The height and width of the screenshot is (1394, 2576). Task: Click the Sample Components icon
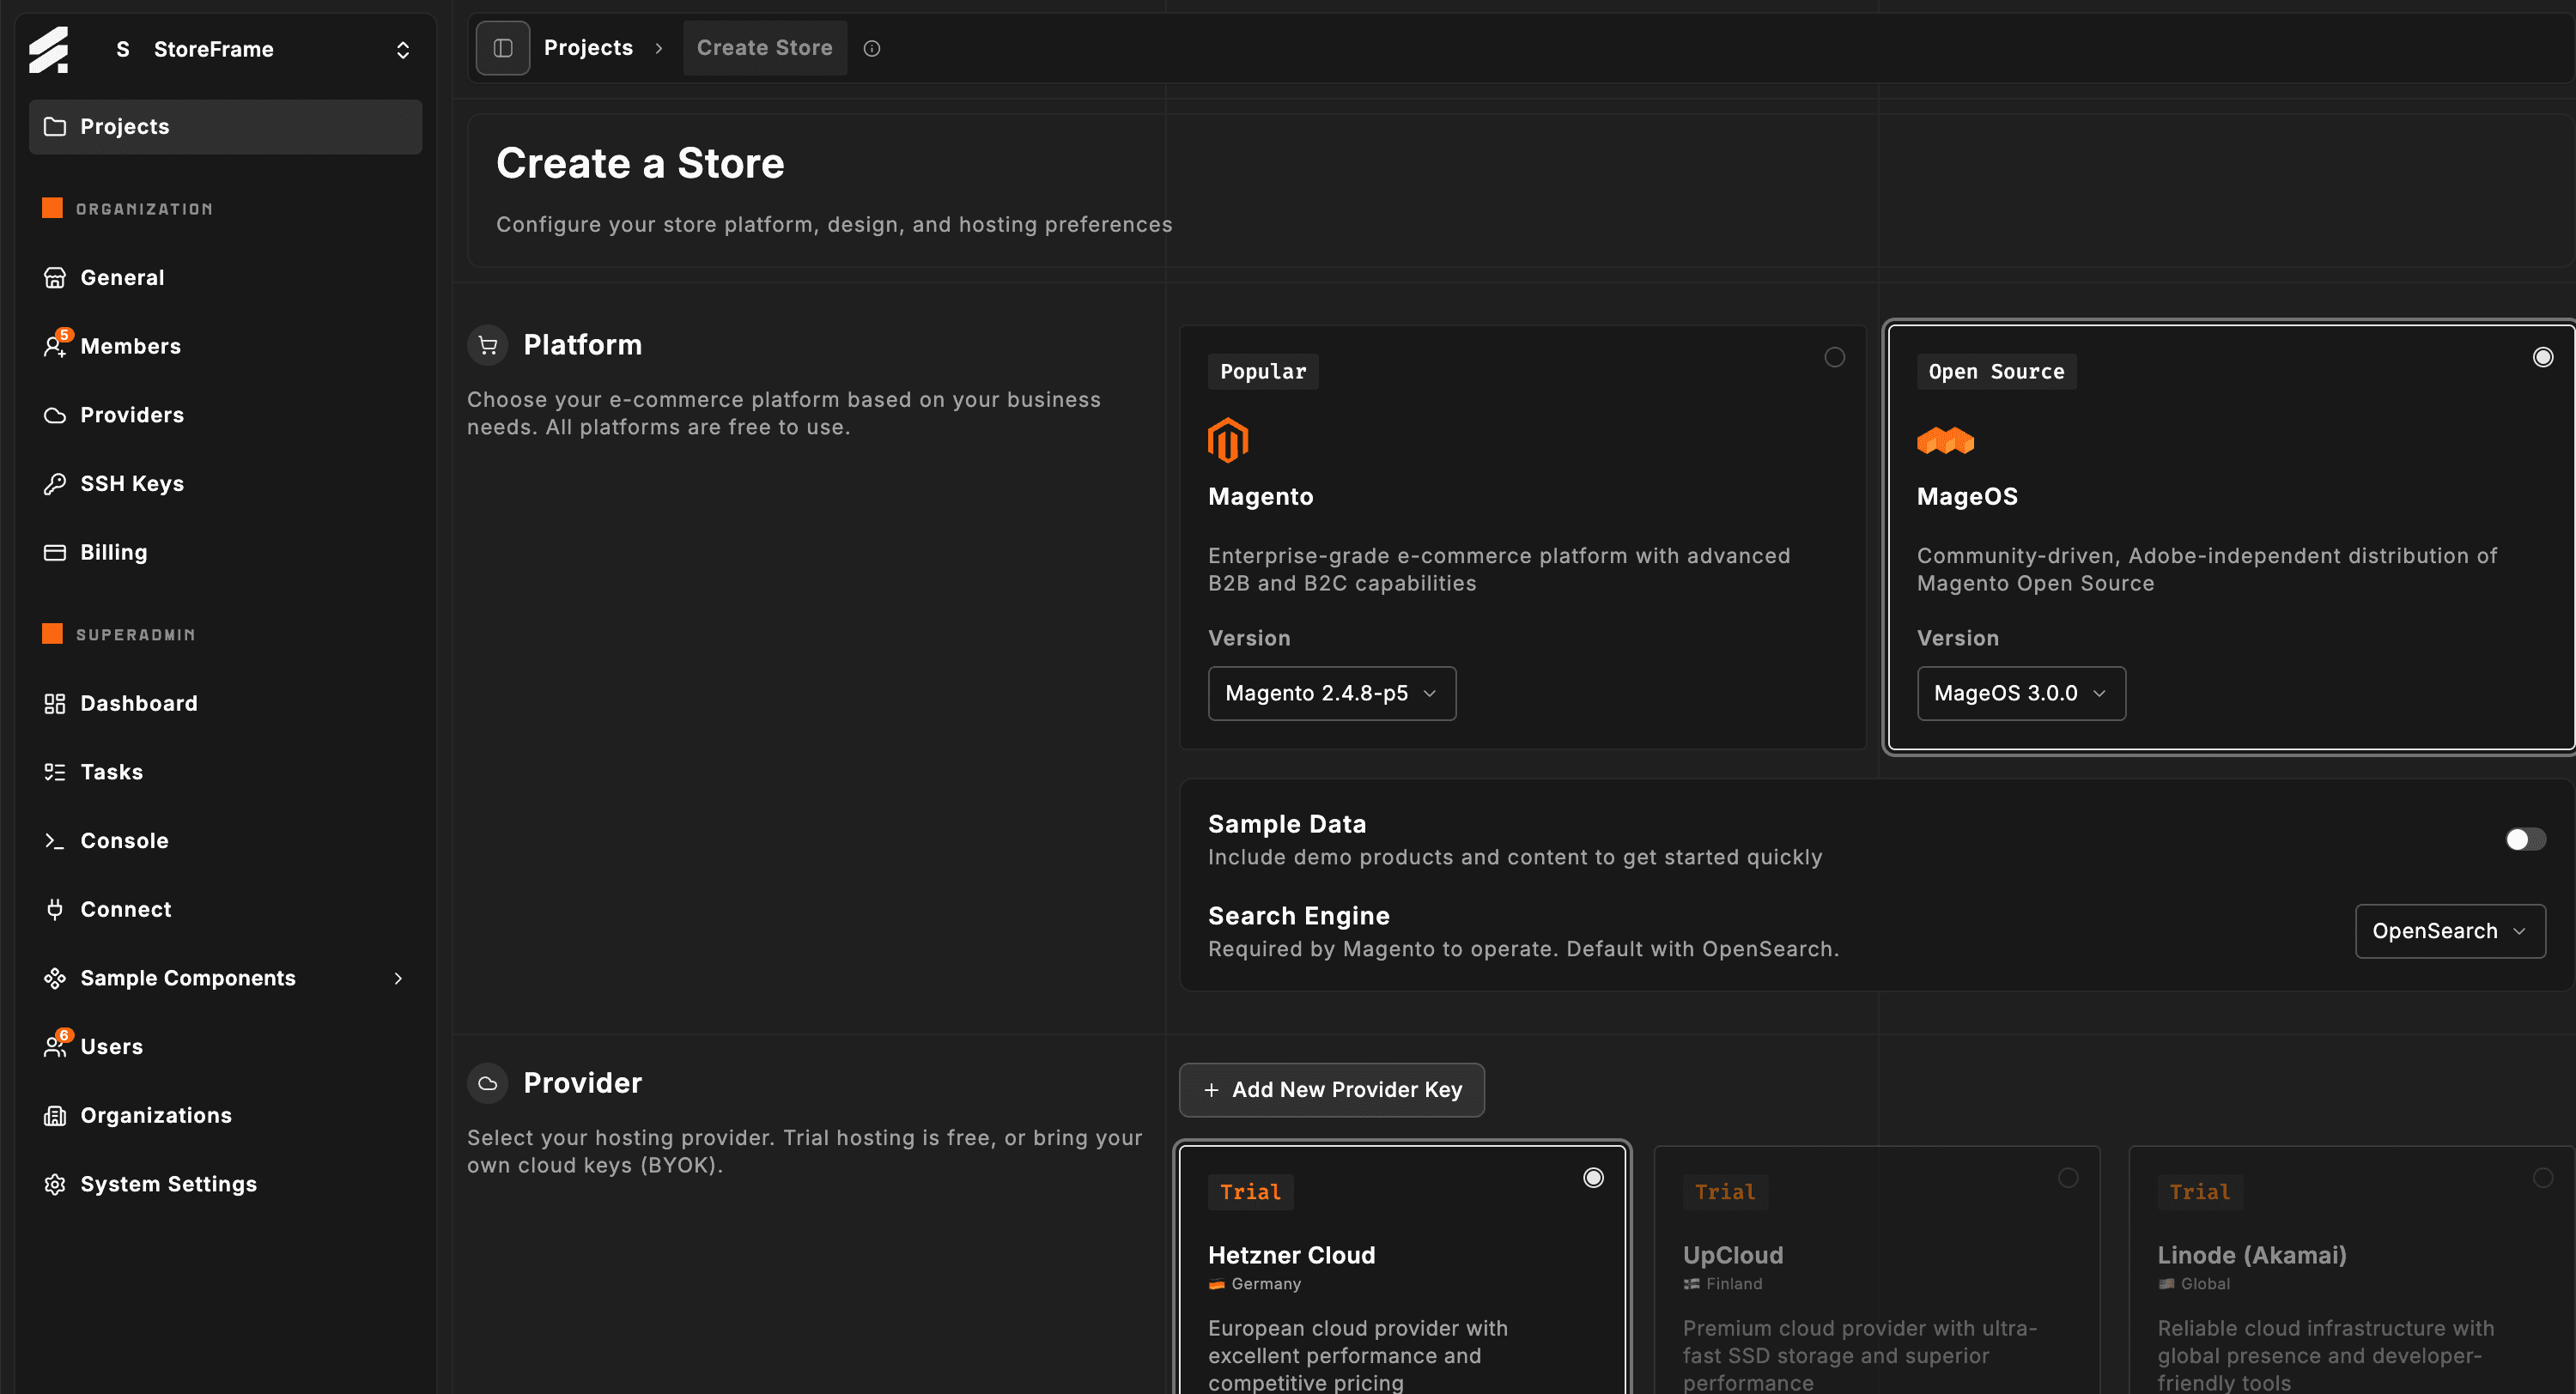tap(55, 978)
